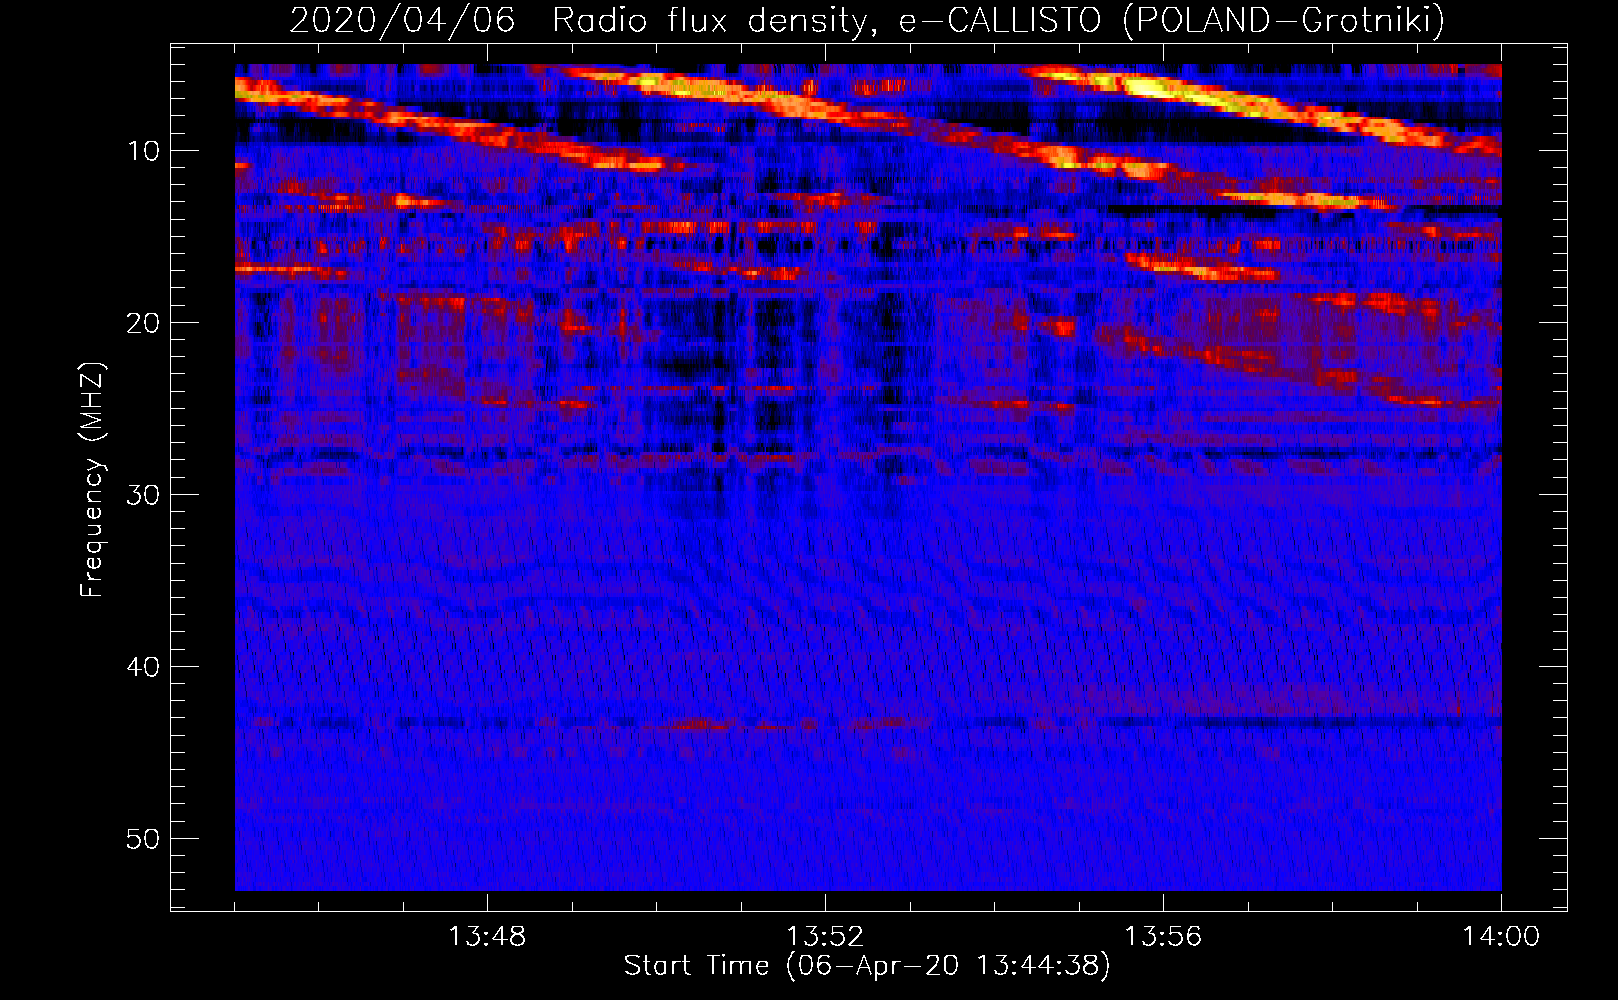Click the Start Time axis label

coord(867,966)
